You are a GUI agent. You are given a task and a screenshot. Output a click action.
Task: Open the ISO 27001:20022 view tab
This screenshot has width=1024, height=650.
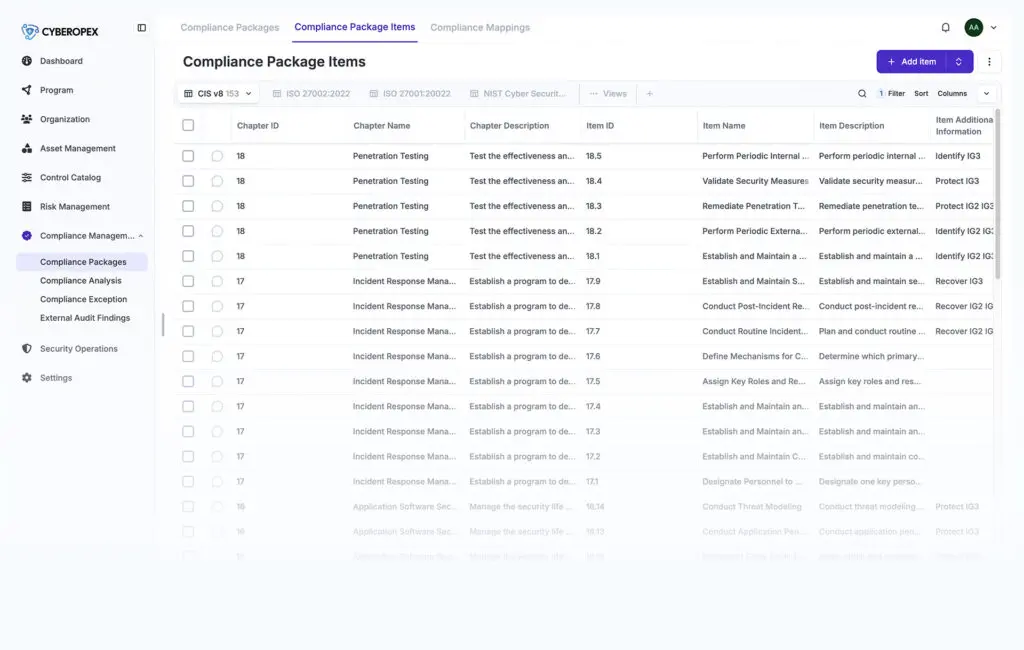click(x=410, y=93)
